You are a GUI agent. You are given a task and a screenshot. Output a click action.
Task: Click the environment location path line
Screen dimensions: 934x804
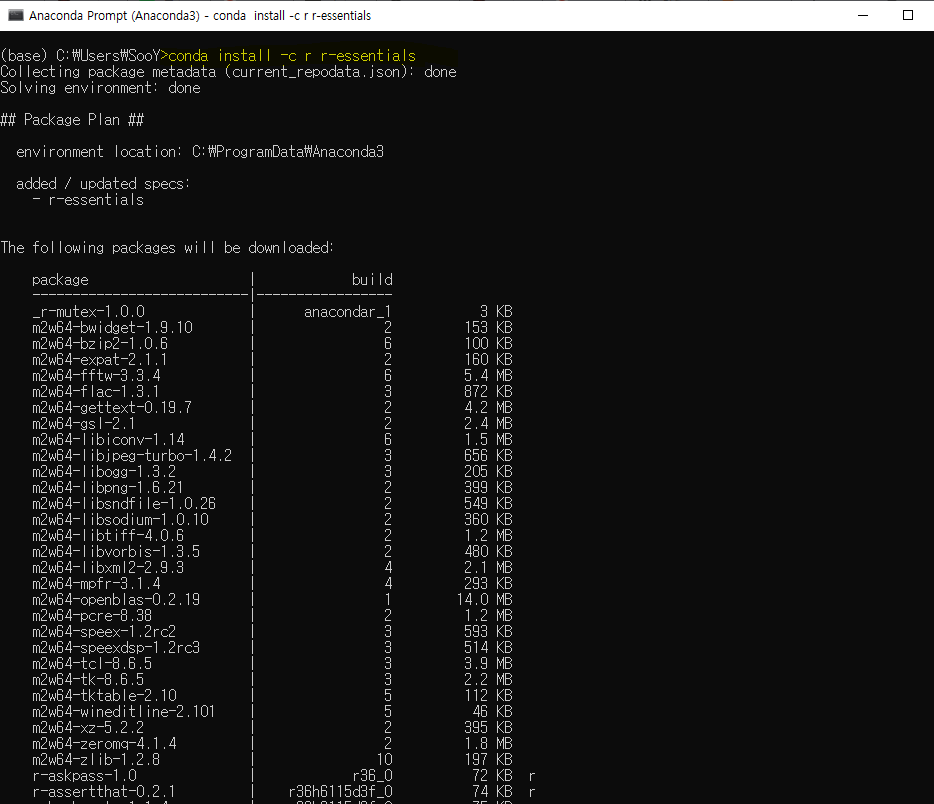click(200, 152)
